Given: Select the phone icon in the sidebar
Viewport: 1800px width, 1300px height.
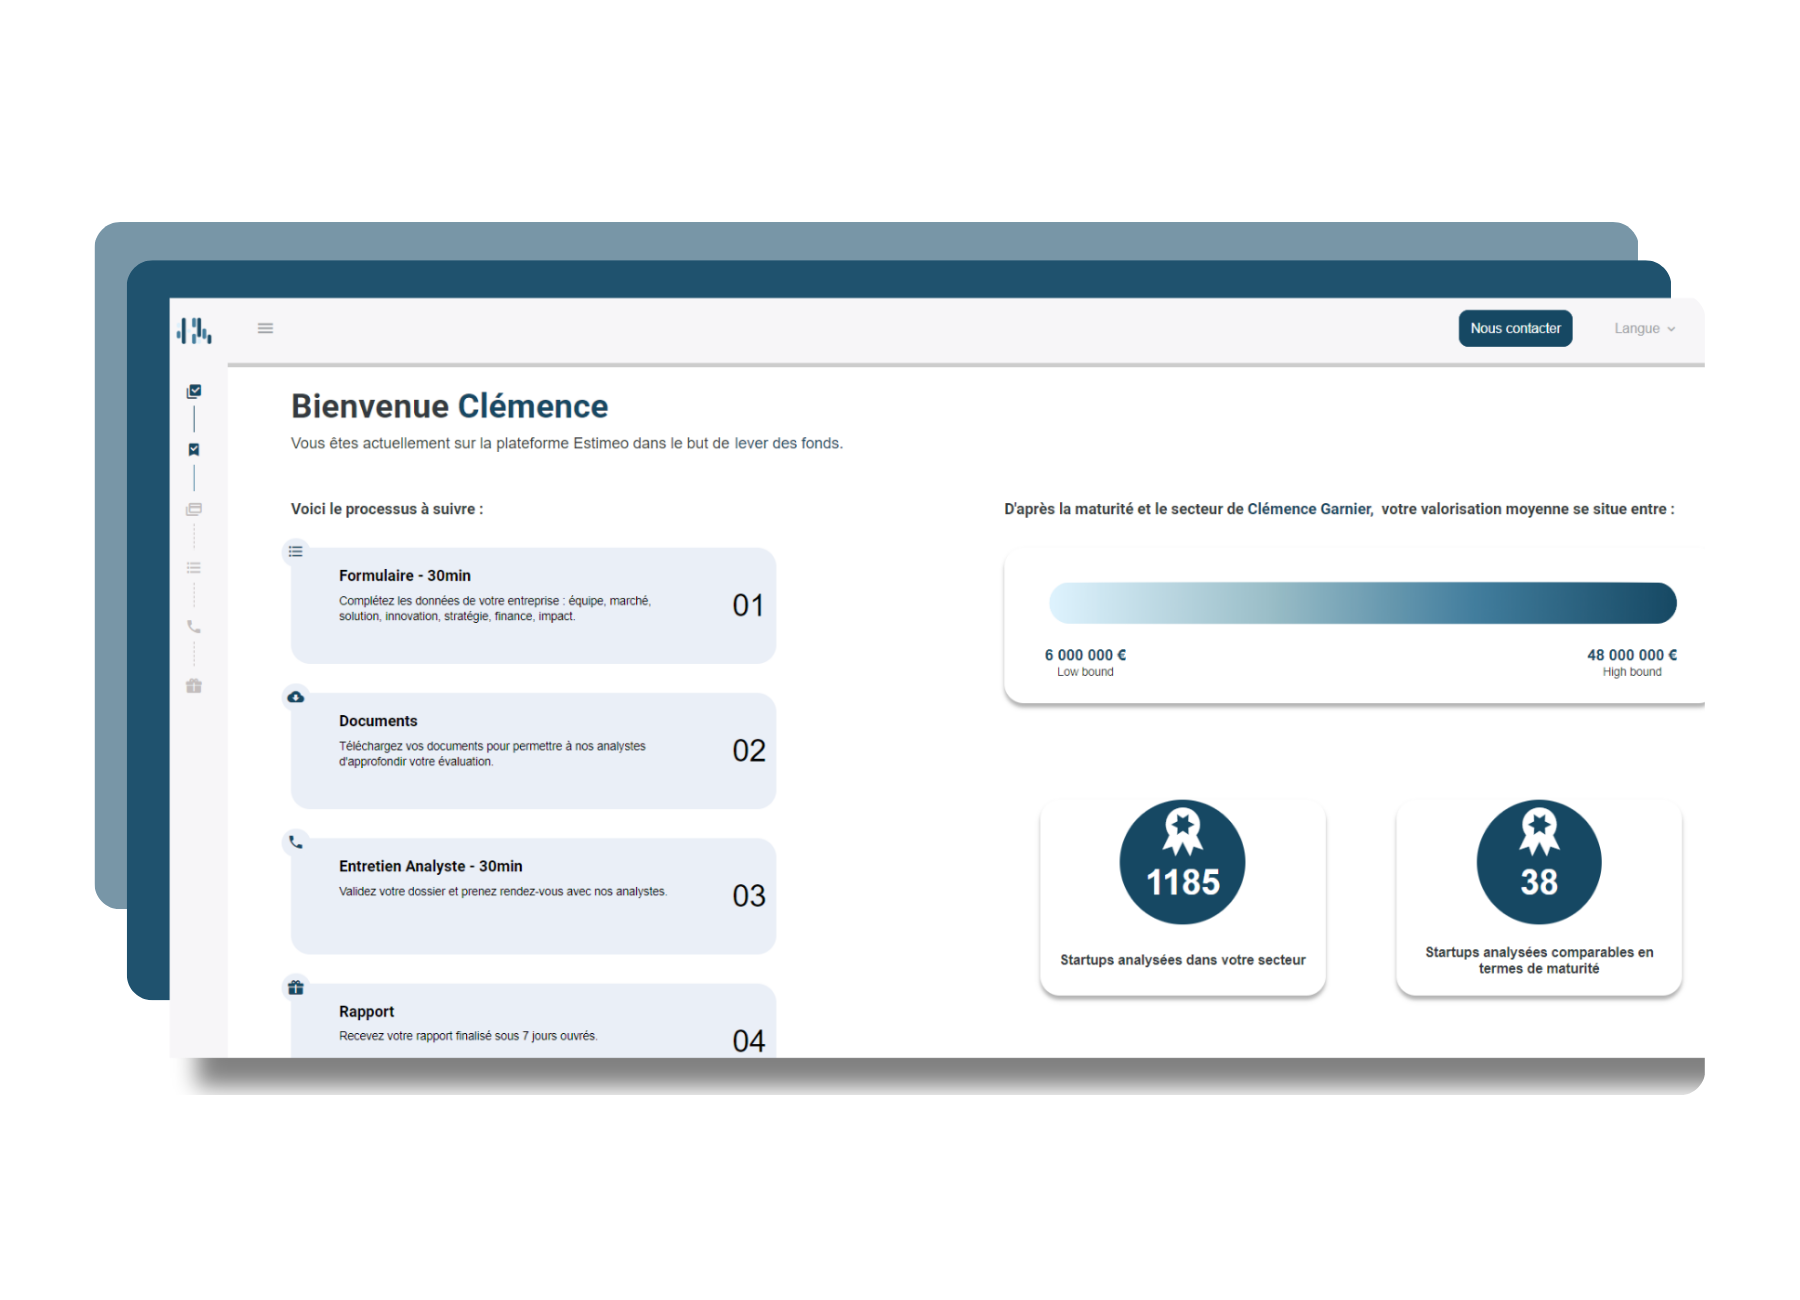Looking at the screenshot, I should (194, 627).
